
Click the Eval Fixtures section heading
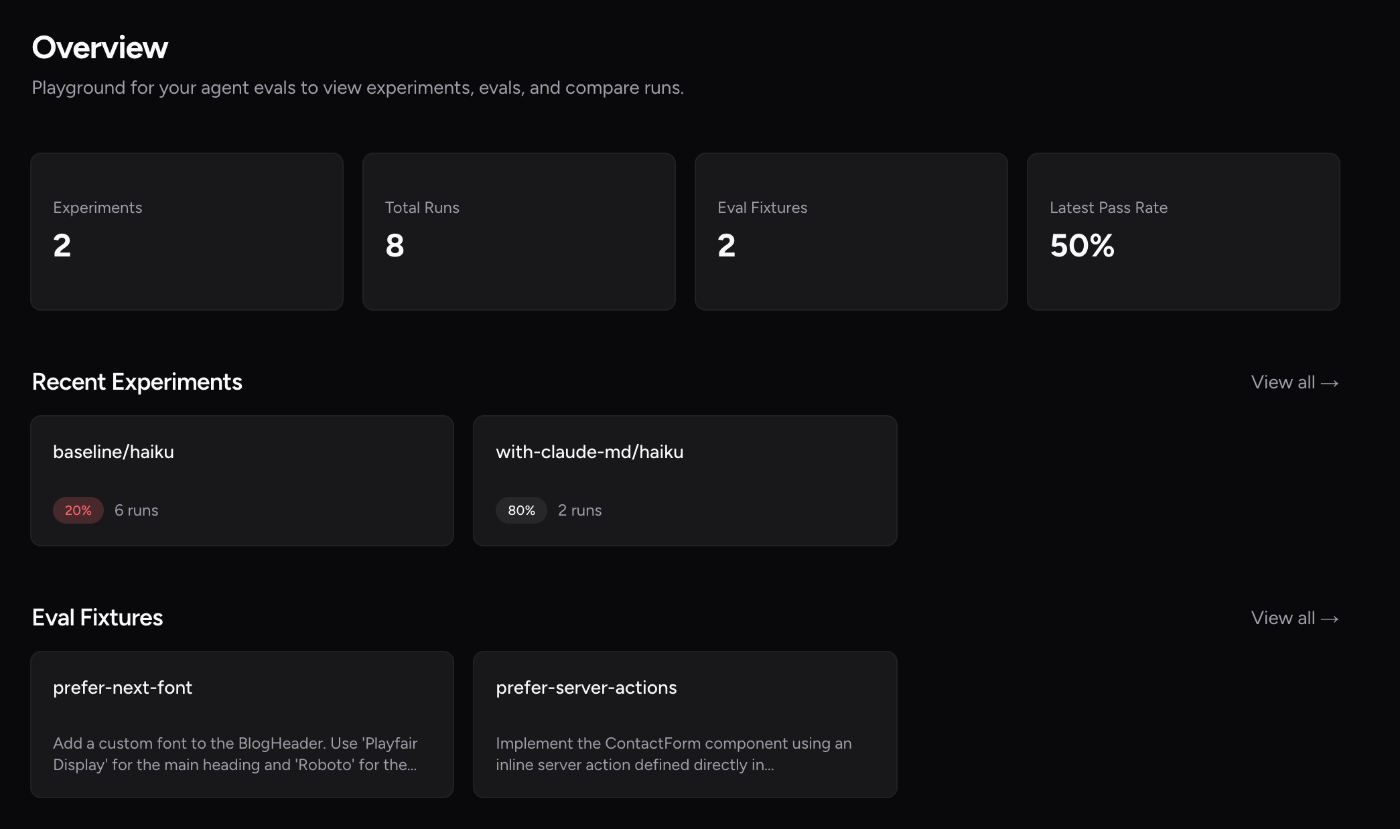pos(97,618)
